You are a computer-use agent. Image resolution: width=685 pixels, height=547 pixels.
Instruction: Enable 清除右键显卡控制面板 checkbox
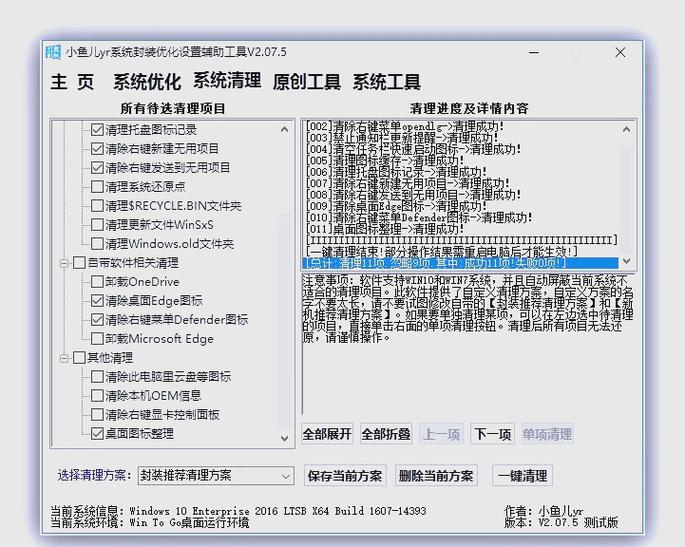97,415
